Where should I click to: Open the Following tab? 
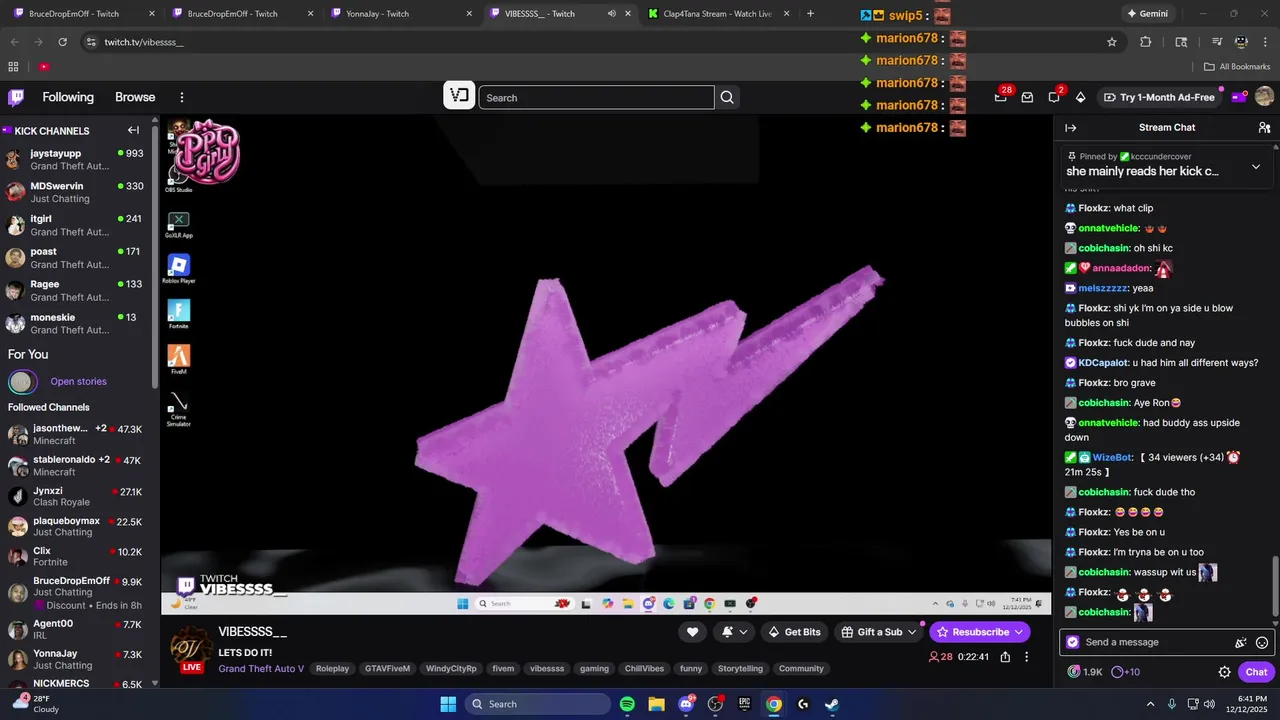coord(68,97)
